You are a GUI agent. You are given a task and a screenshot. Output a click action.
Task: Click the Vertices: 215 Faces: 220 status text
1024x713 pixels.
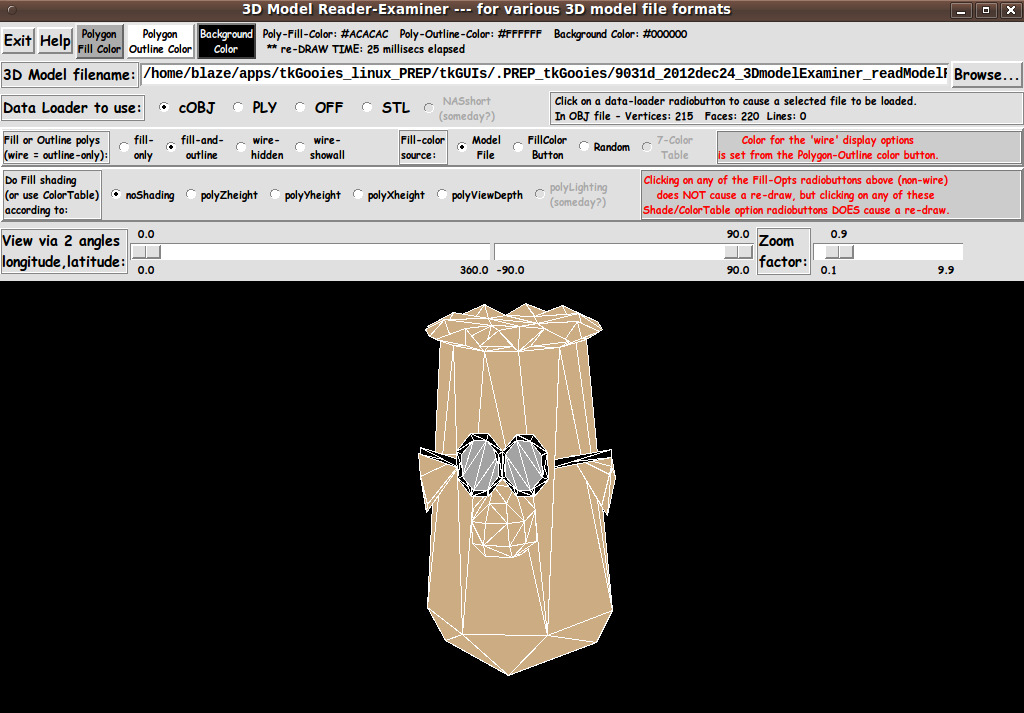(x=680, y=116)
